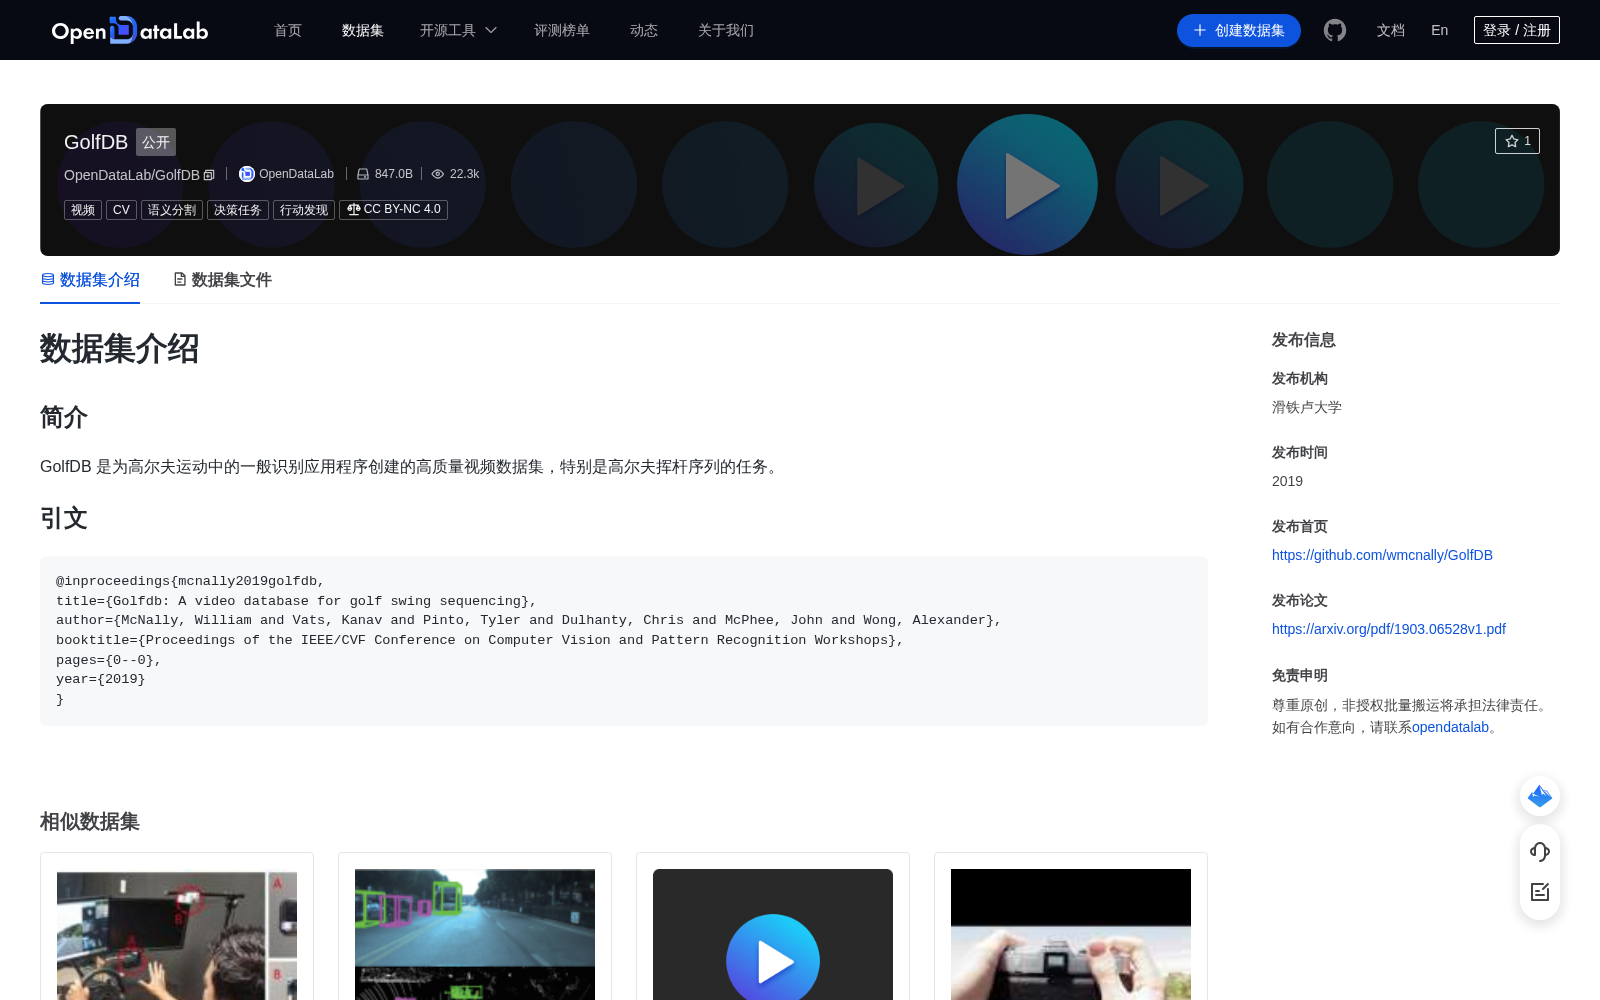Open the similar dataset with street scene image
Screen dimensions: 1600x1000
pyautogui.click(x=475, y=926)
